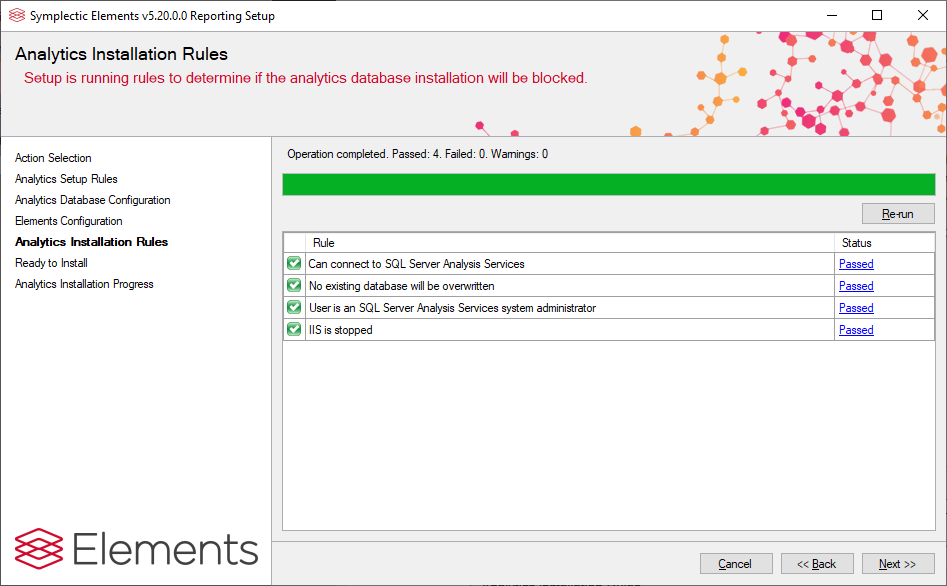Click green check icon for No existing database rule
This screenshot has width=947, height=586.
tap(294, 285)
